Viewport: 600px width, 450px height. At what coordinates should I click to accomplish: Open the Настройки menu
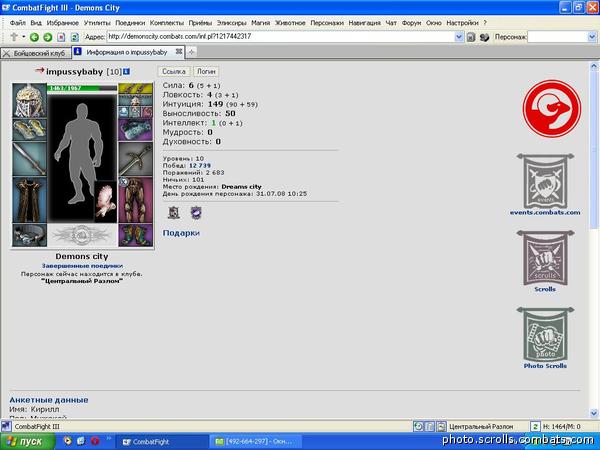point(462,23)
